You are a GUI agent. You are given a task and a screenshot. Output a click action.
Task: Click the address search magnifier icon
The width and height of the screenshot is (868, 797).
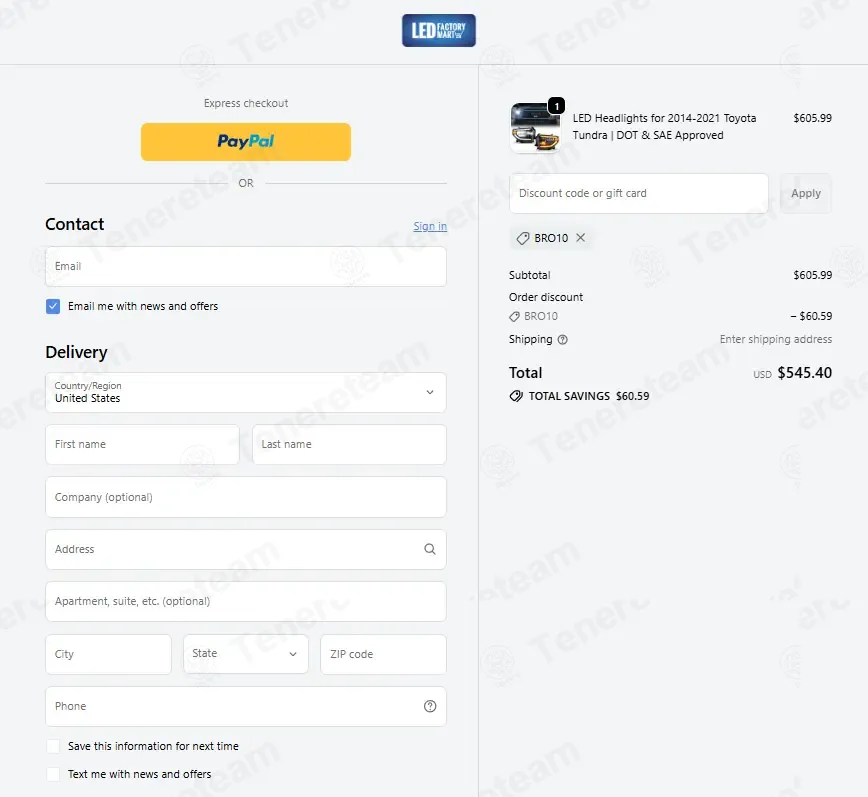point(430,549)
